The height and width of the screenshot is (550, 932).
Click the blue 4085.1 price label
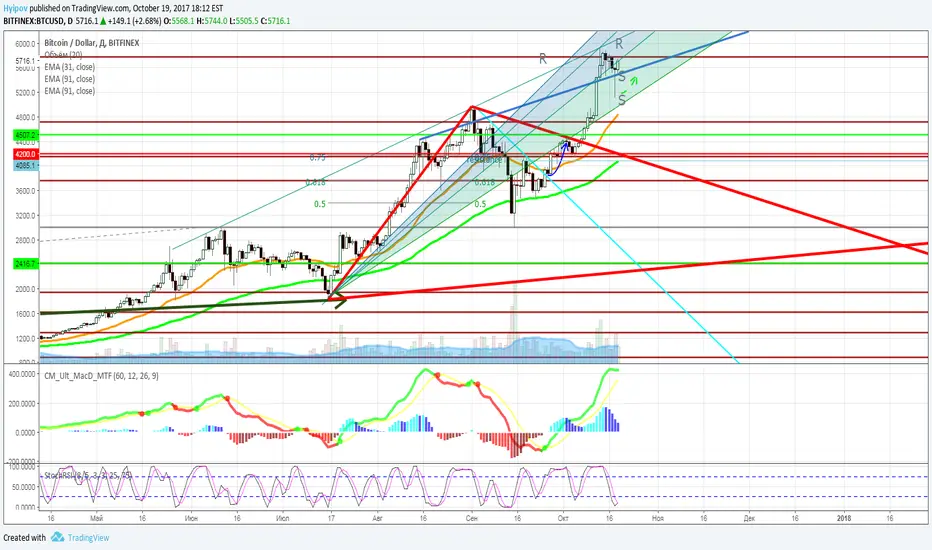[26, 165]
